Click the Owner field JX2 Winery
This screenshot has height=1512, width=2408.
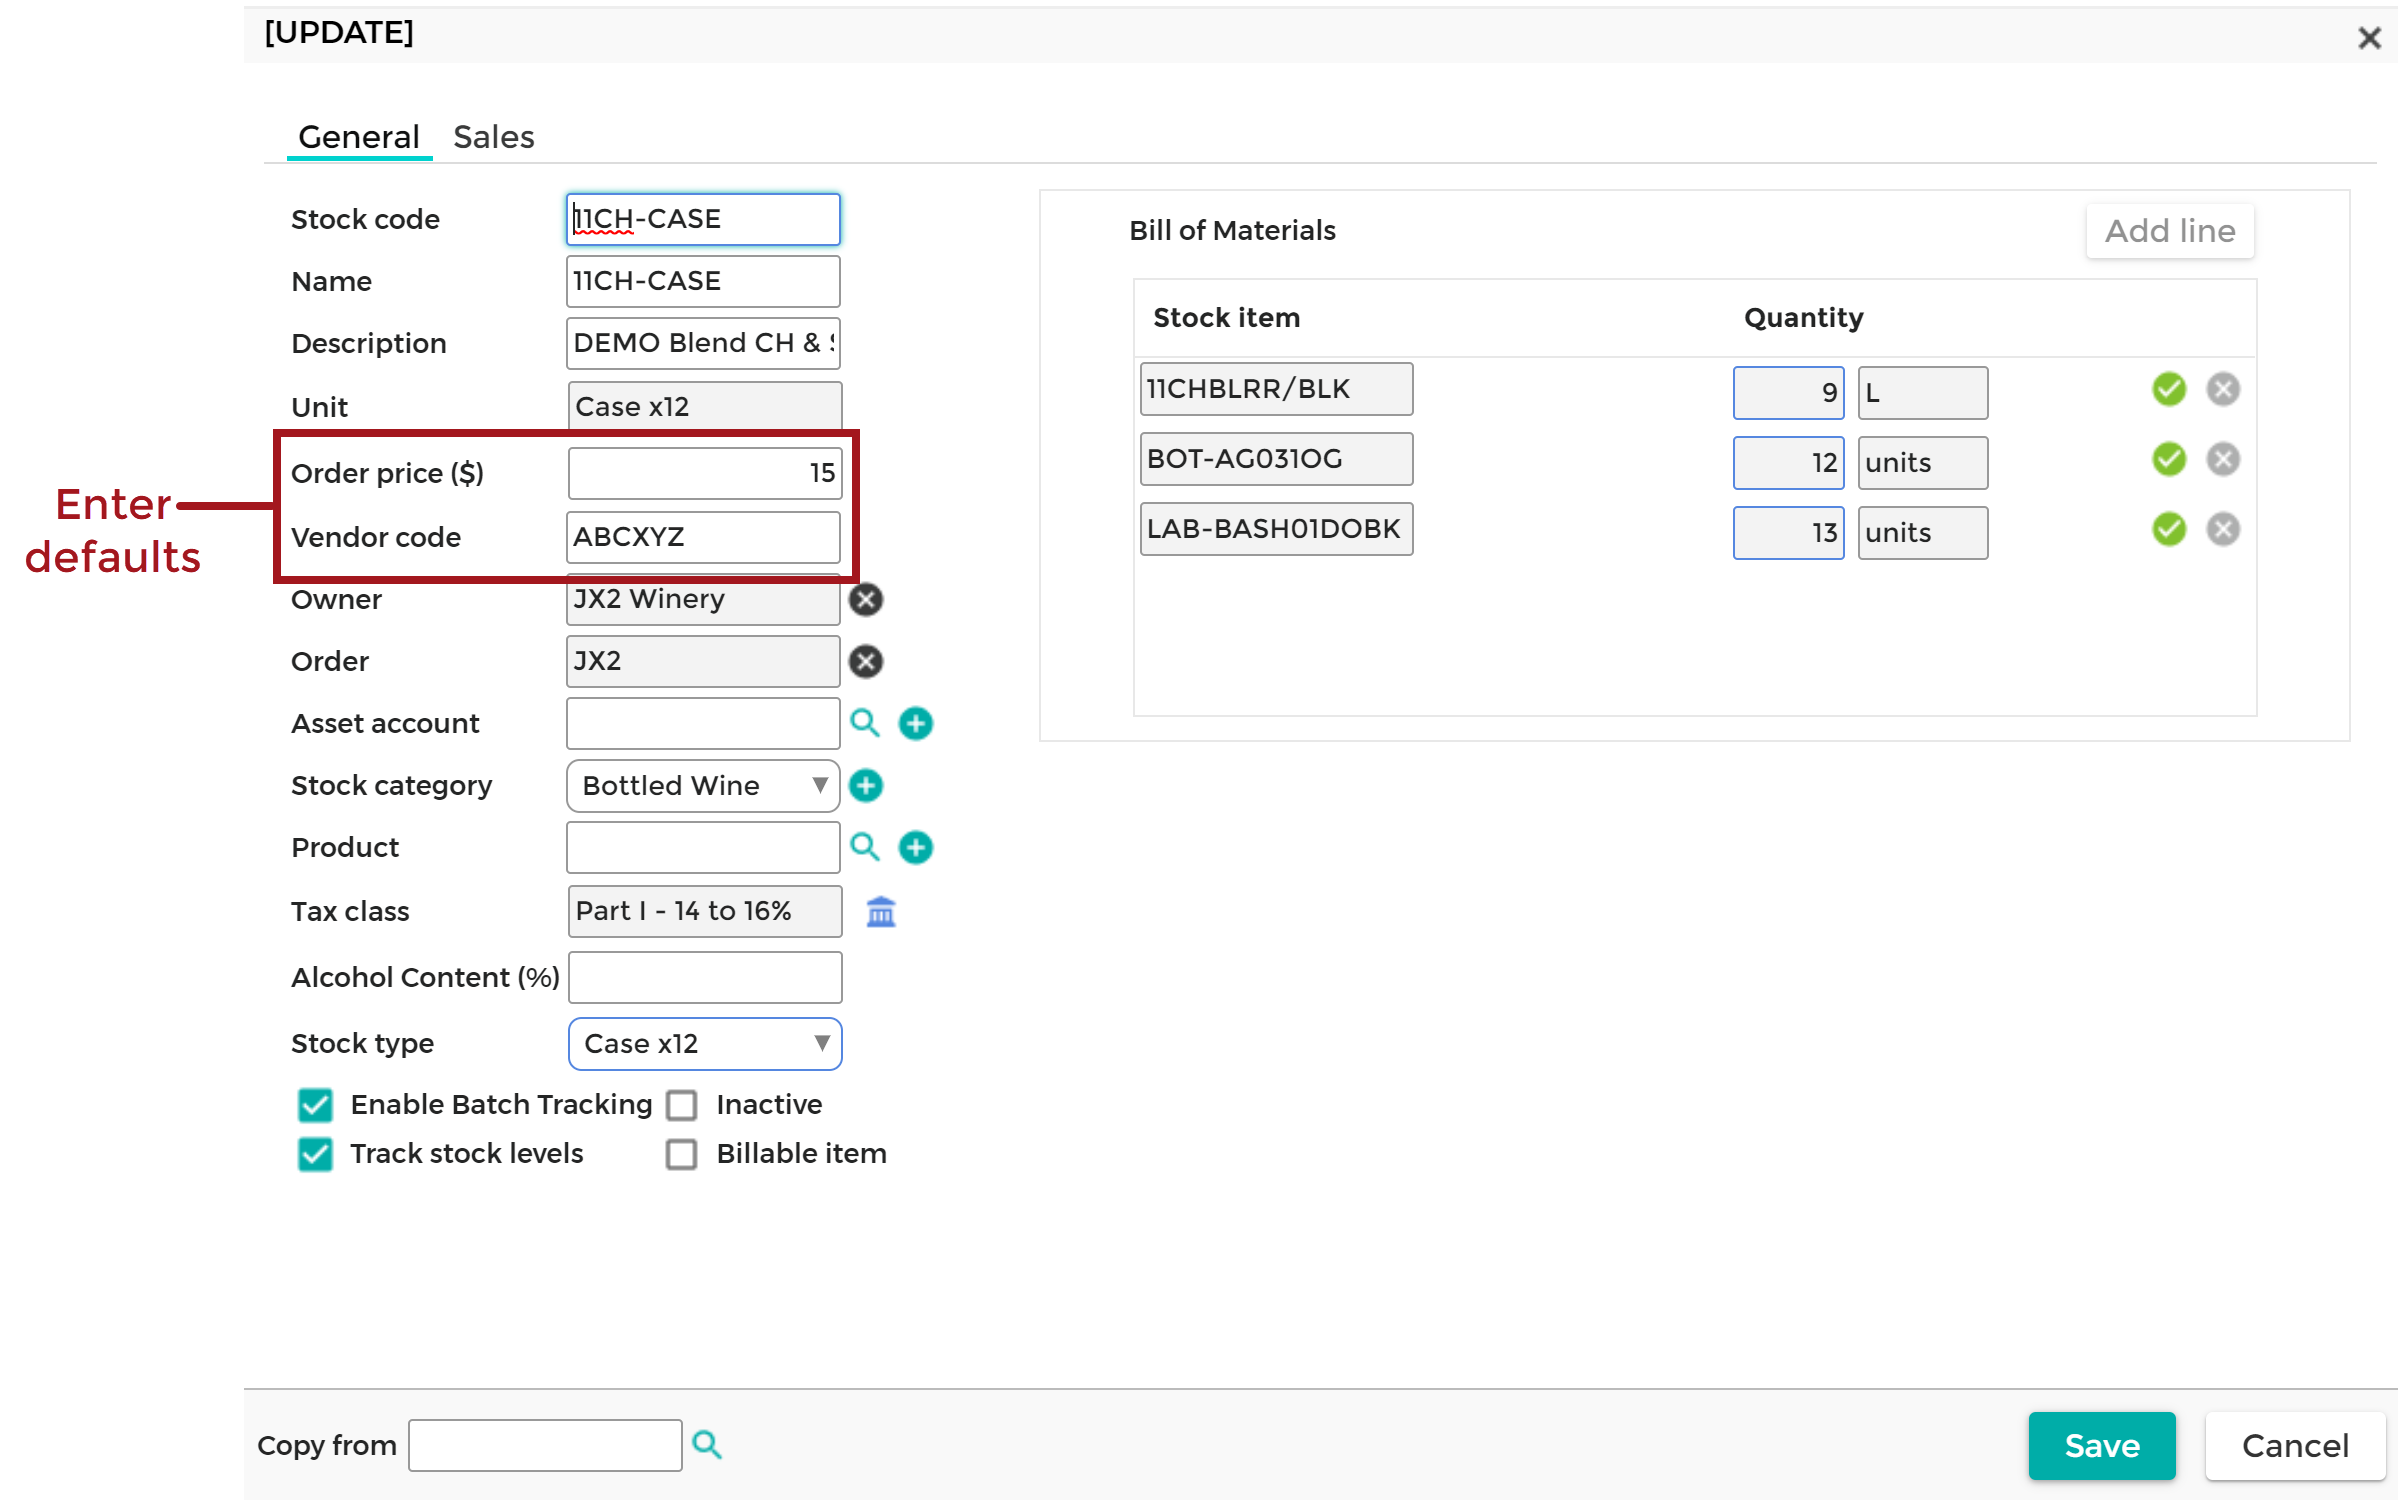703,599
